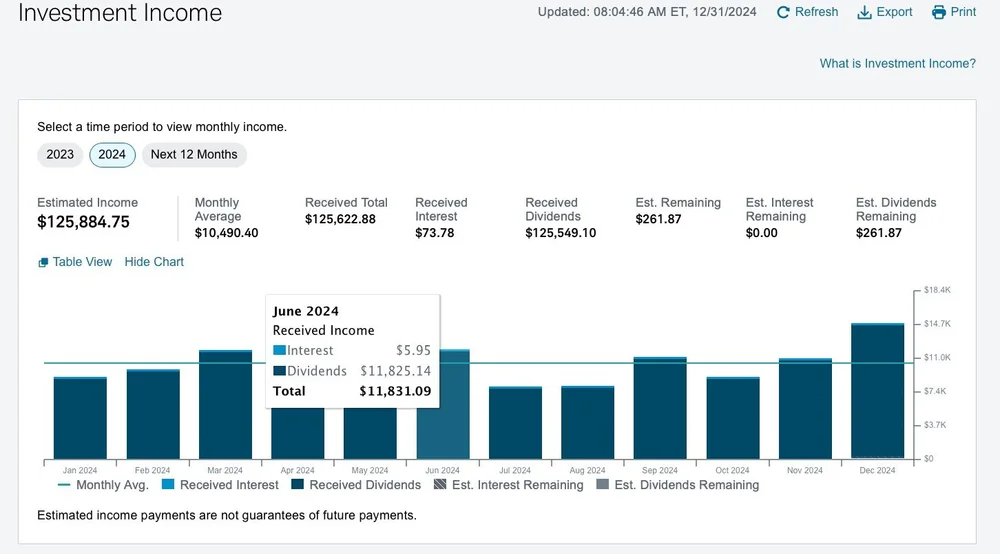The width and height of the screenshot is (1000, 554).
Task: Switch to Table View
Action: [82, 262]
